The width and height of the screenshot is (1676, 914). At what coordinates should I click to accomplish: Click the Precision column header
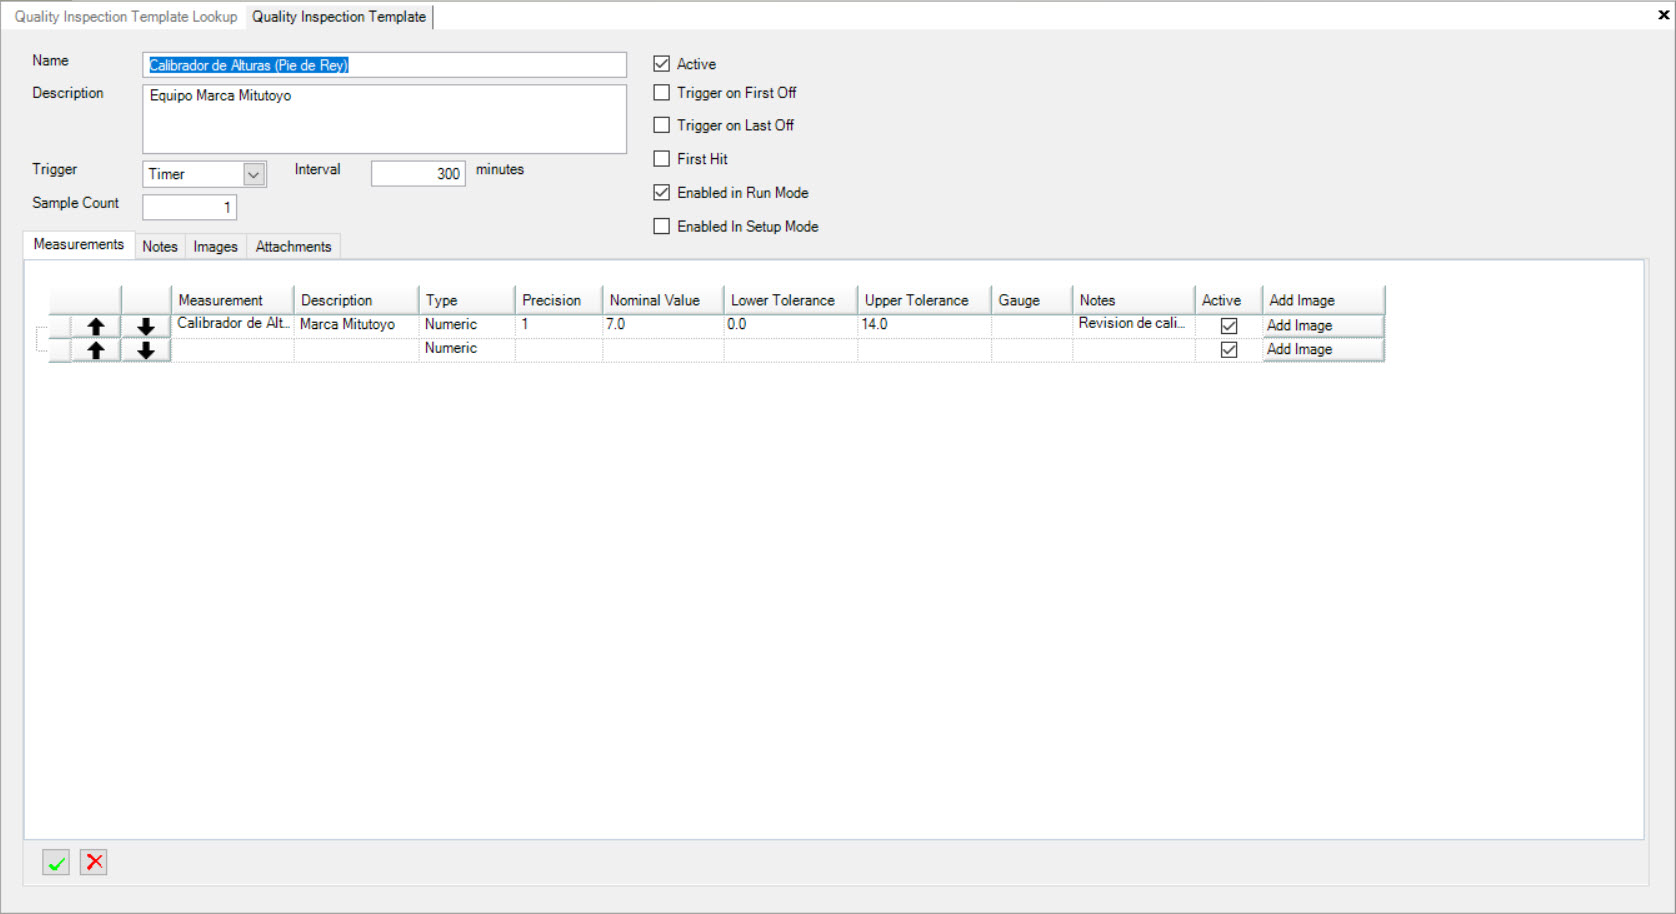pos(559,300)
